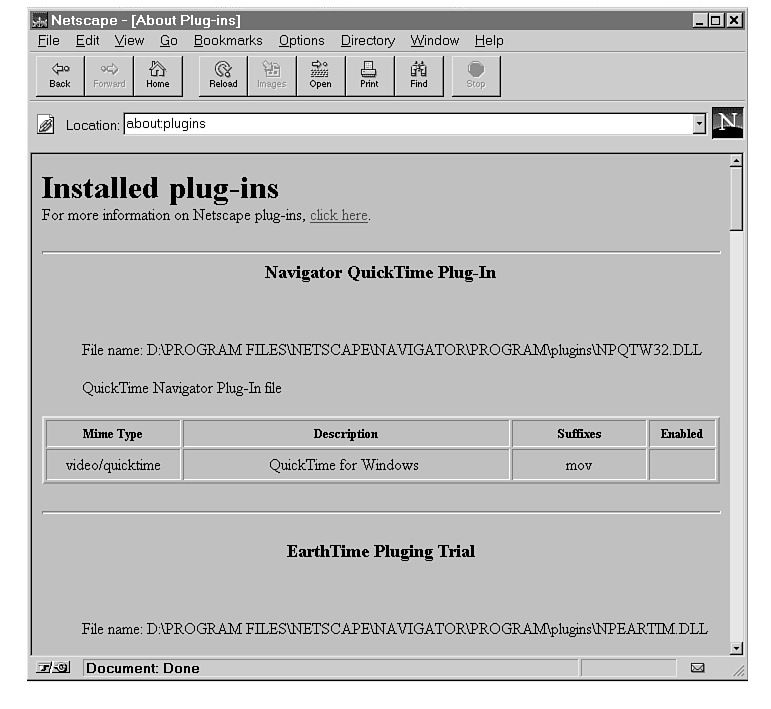Go to Home page via toolbar

click(158, 75)
